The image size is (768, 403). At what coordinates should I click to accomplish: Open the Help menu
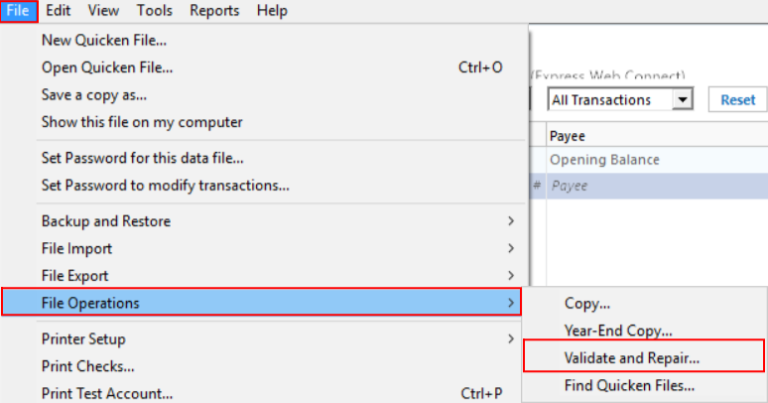272,11
